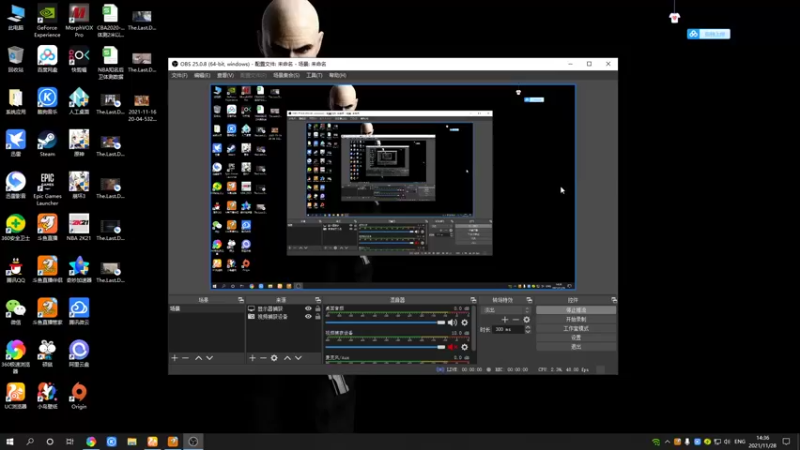Viewport: 800px width, 450px height.
Task: Open the Scene Collection menu in OBS
Action: click(286, 76)
